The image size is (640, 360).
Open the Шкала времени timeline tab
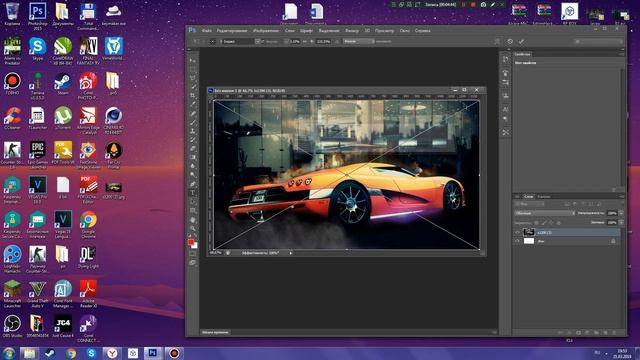pyautogui.click(x=215, y=332)
